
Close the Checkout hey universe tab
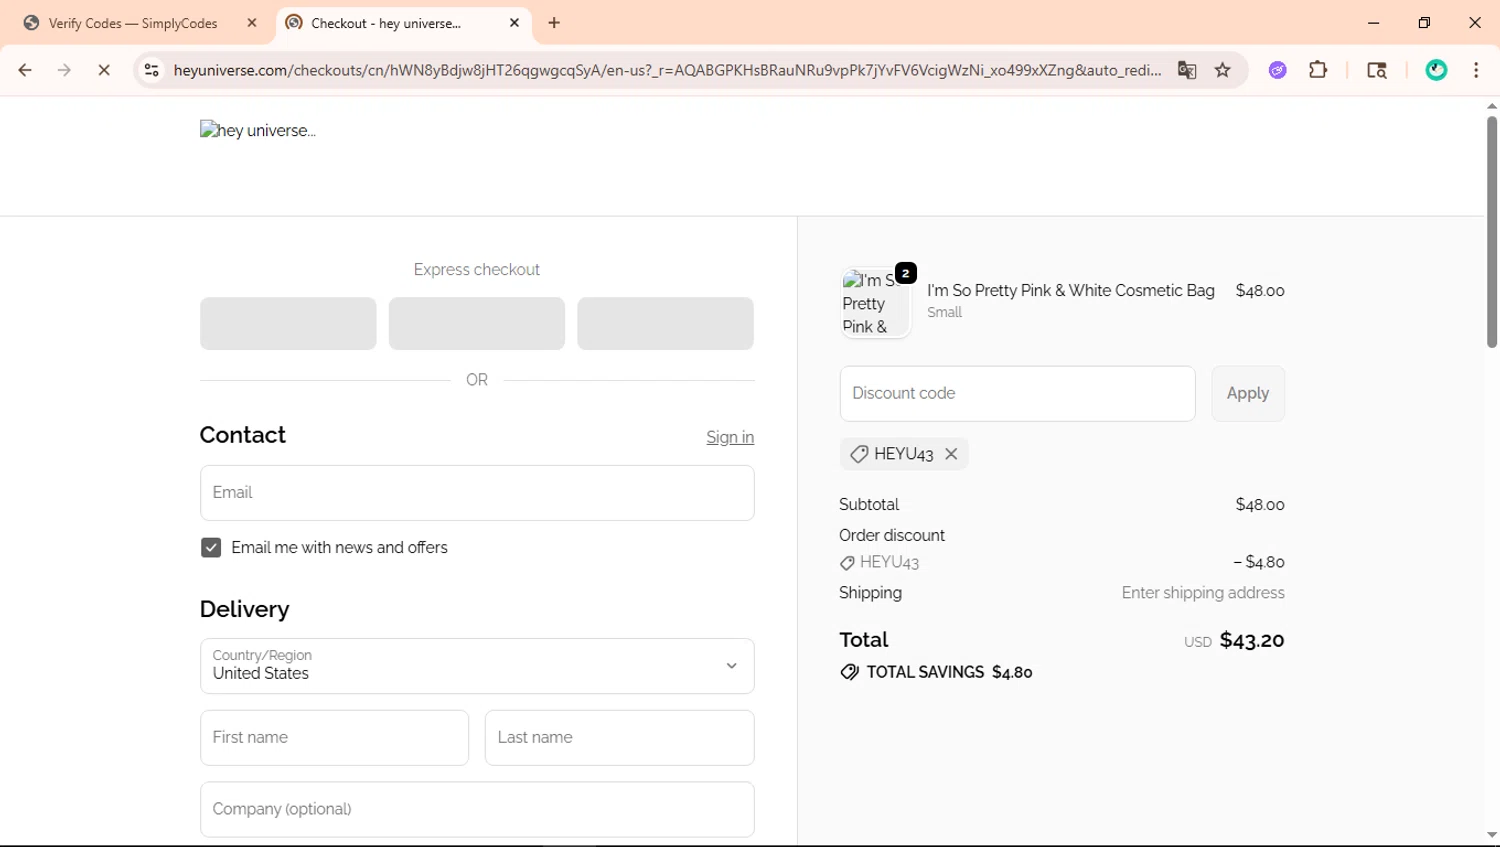coord(514,23)
